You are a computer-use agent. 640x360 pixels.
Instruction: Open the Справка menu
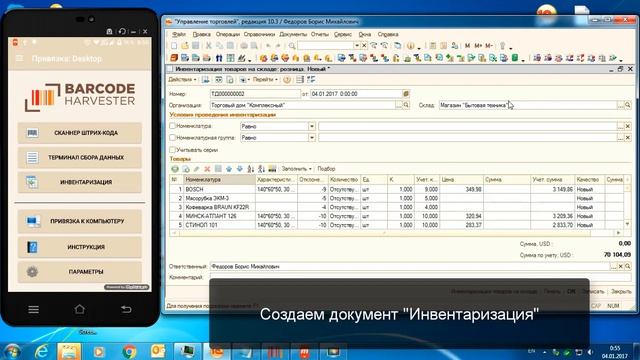(x=388, y=34)
